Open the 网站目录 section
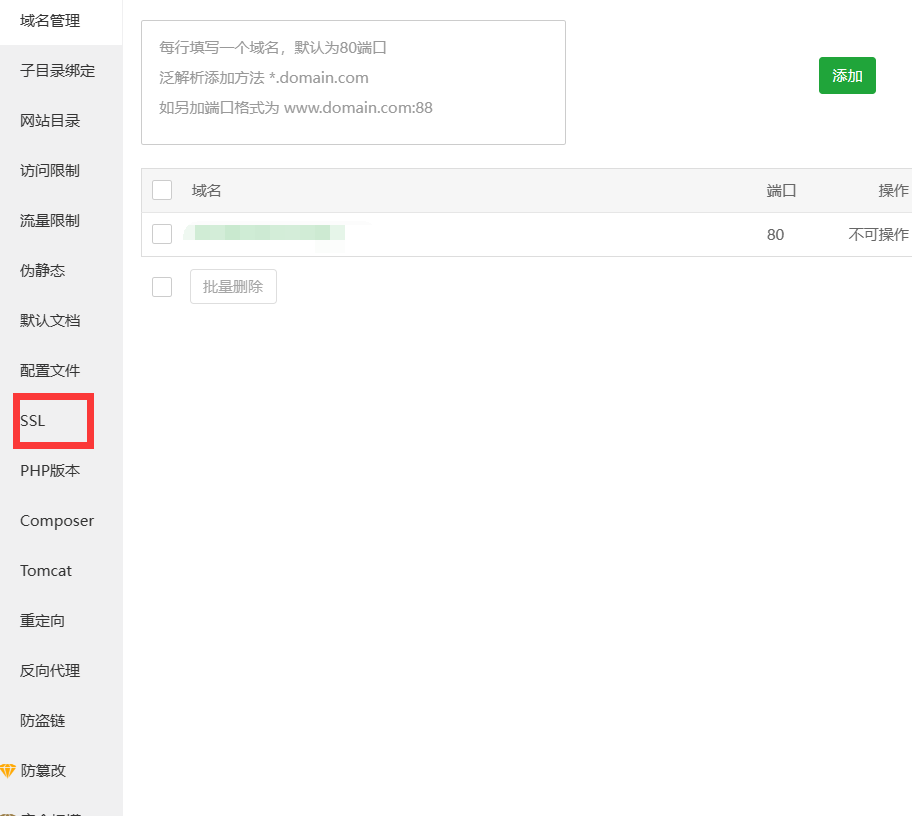Screen dimensions: 912x816 coord(50,121)
